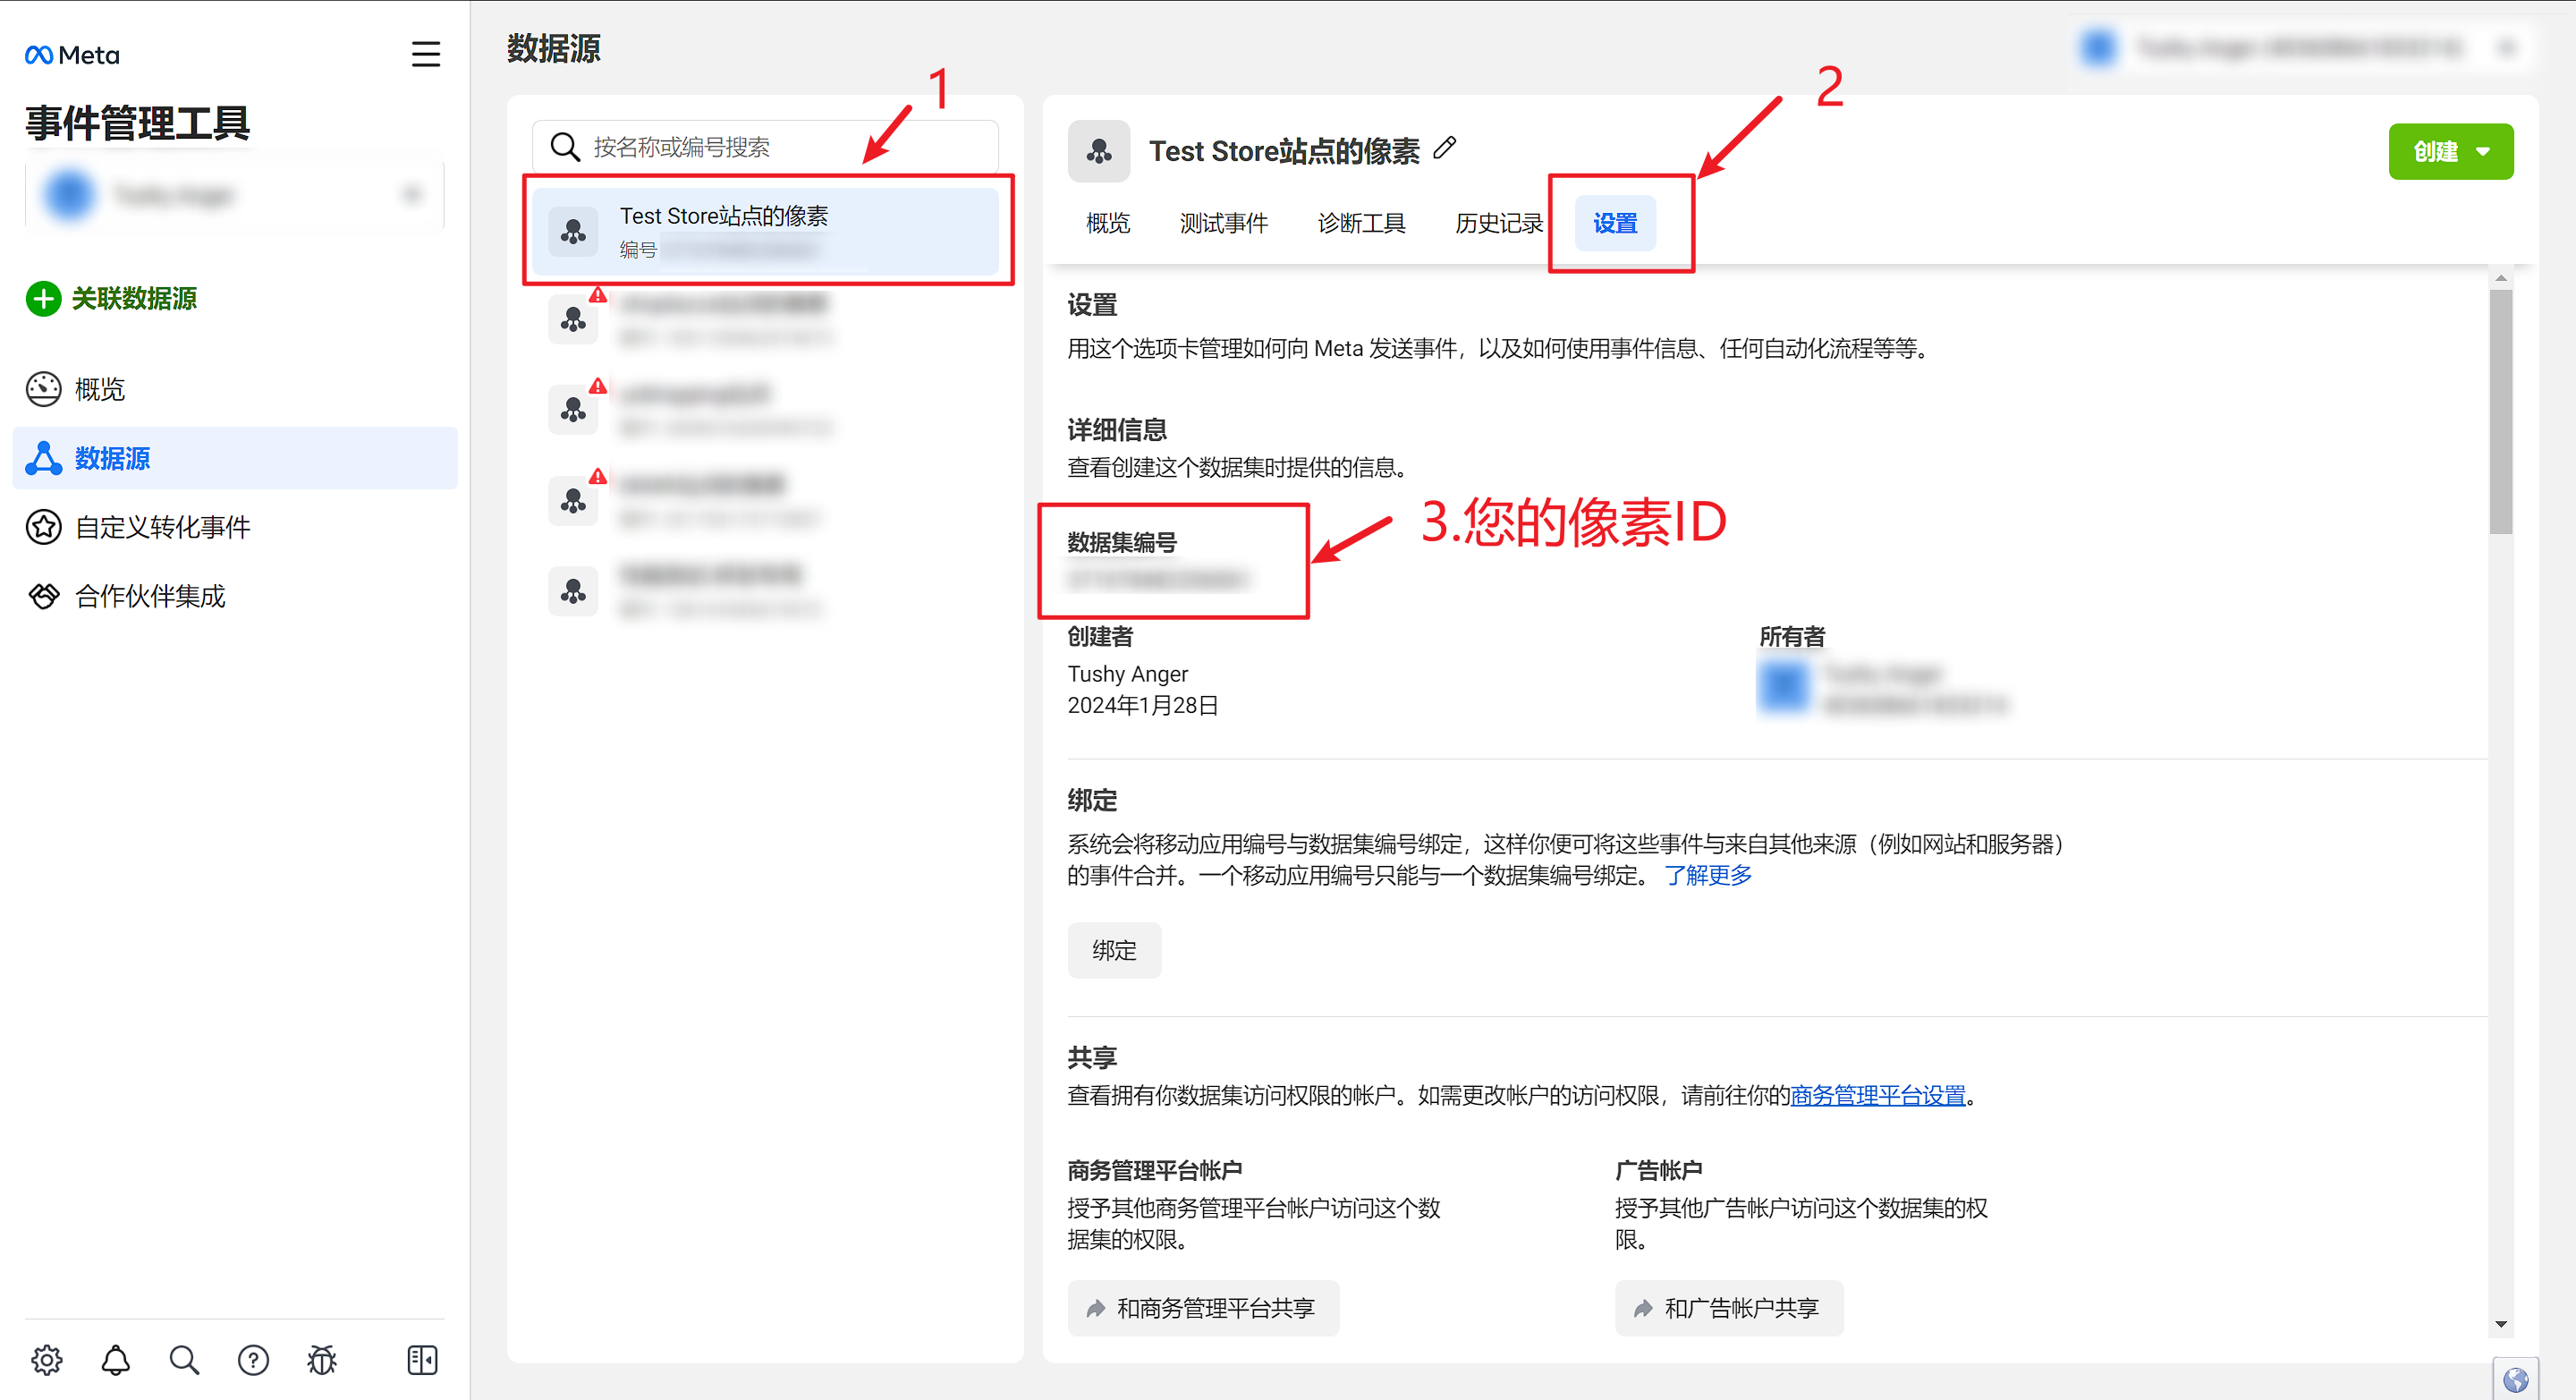Click the 绑定 button
The height and width of the screenshot is (1400, 2576).
(1114, 950)
